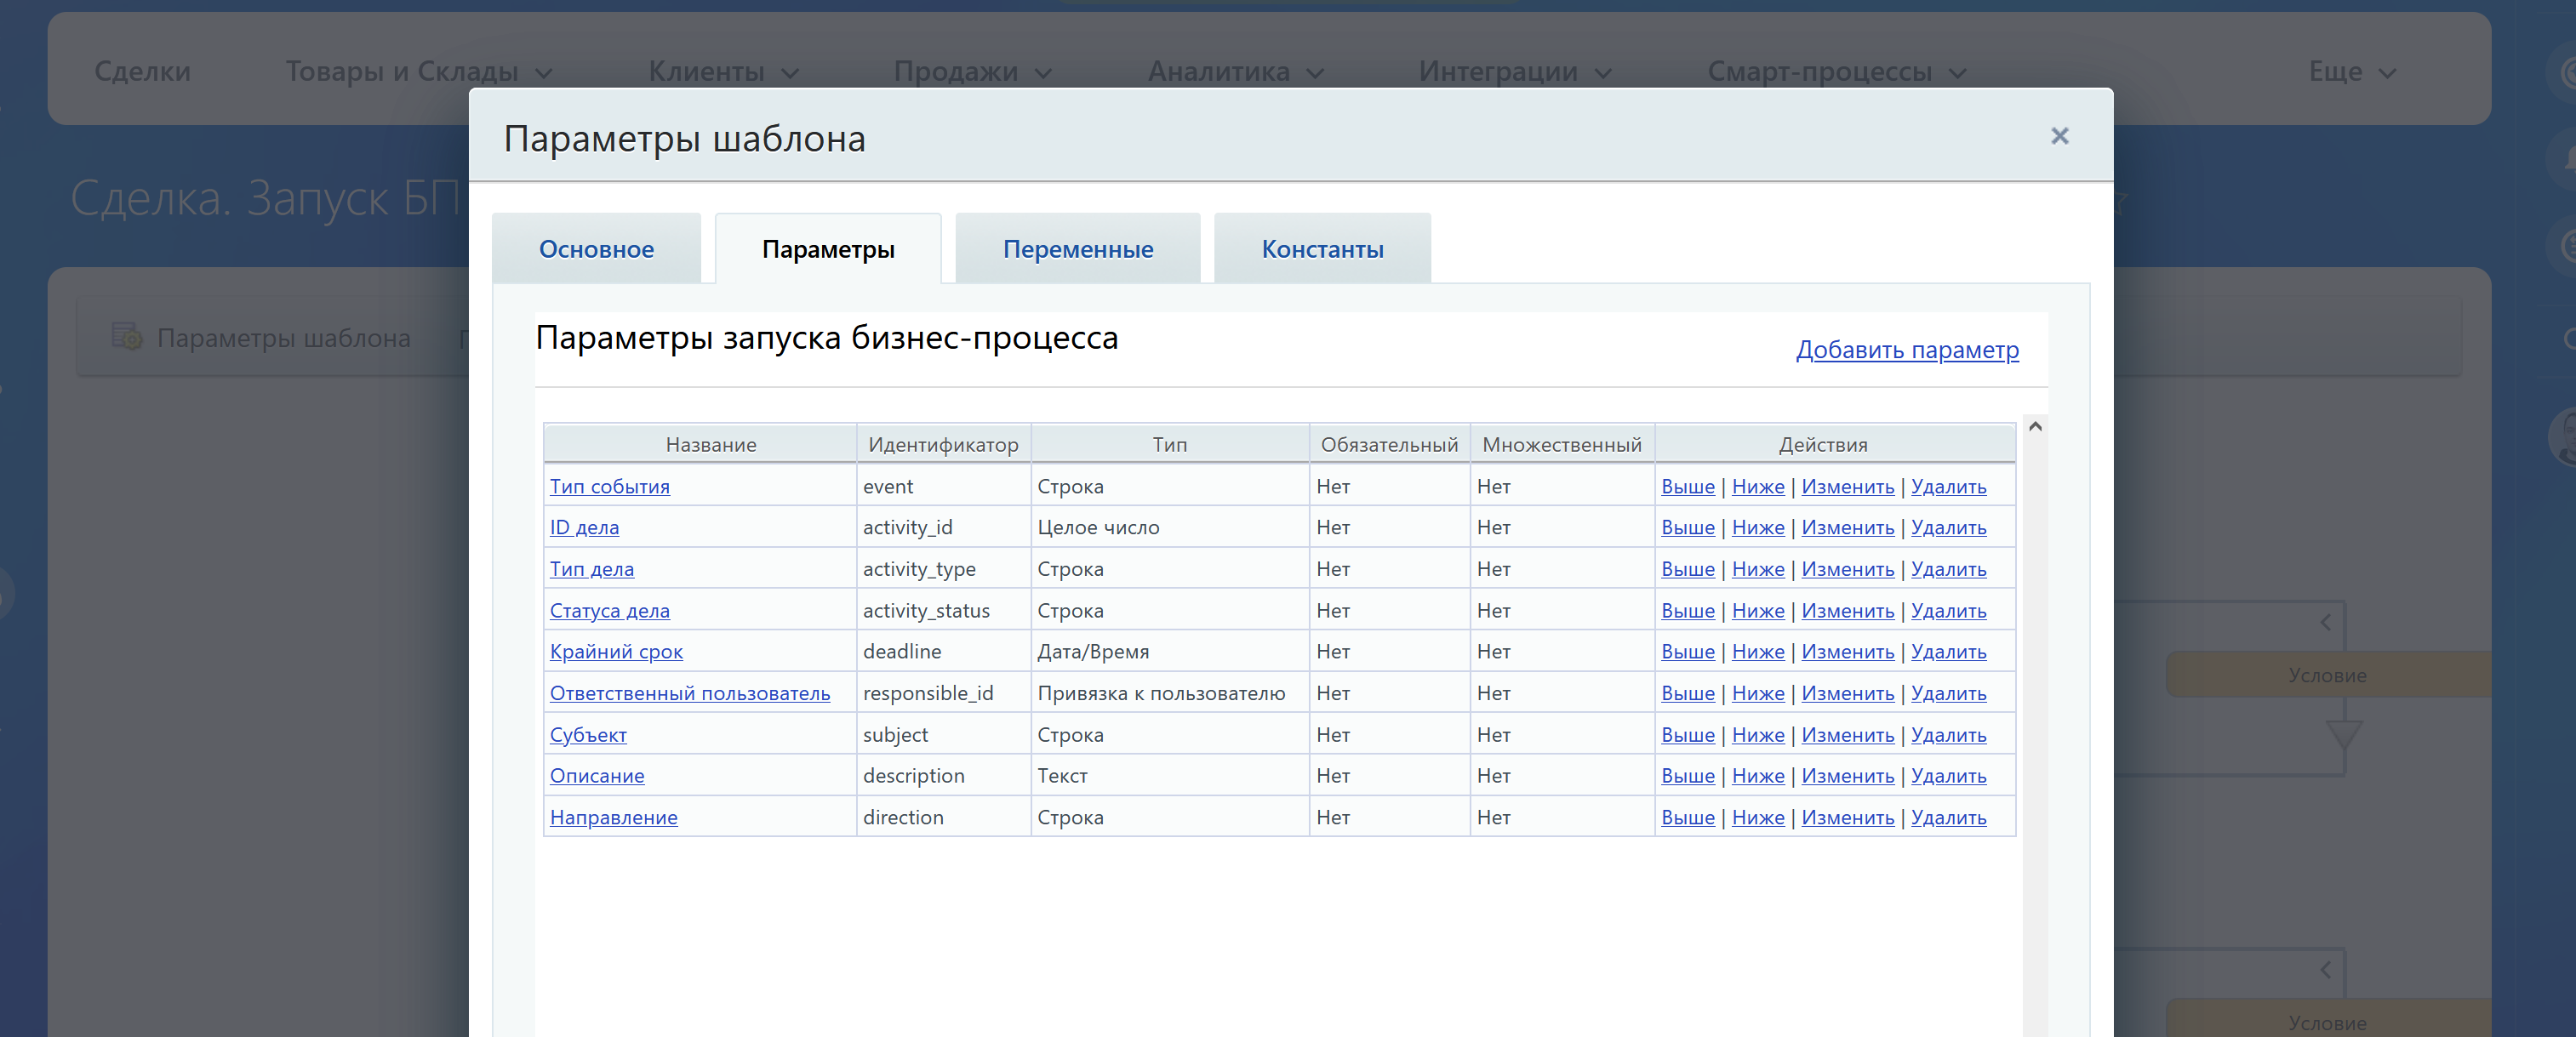Click scroll up arrow in parameters list
This screenshot has height=1037, width=2576.
[2034, 427]
